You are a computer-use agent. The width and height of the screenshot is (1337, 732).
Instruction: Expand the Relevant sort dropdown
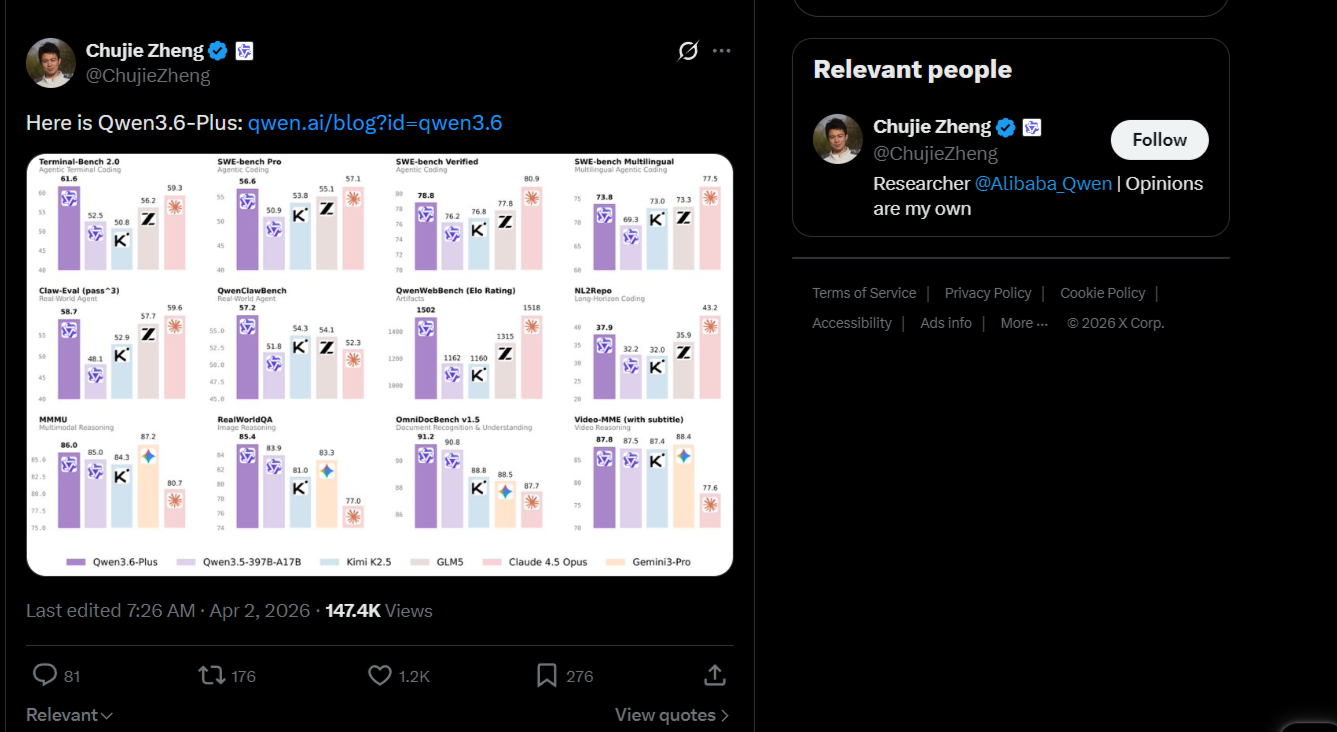69,715
